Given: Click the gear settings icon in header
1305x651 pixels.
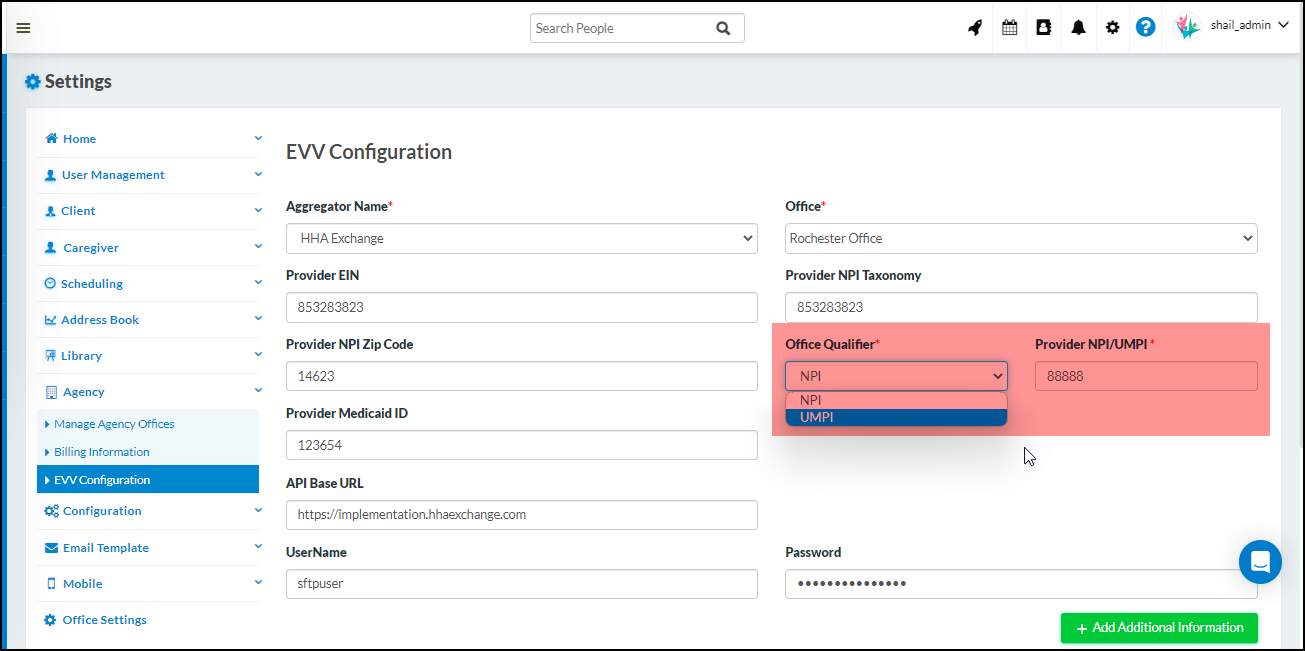Looking at the screenshot, I should (1112, 28).
